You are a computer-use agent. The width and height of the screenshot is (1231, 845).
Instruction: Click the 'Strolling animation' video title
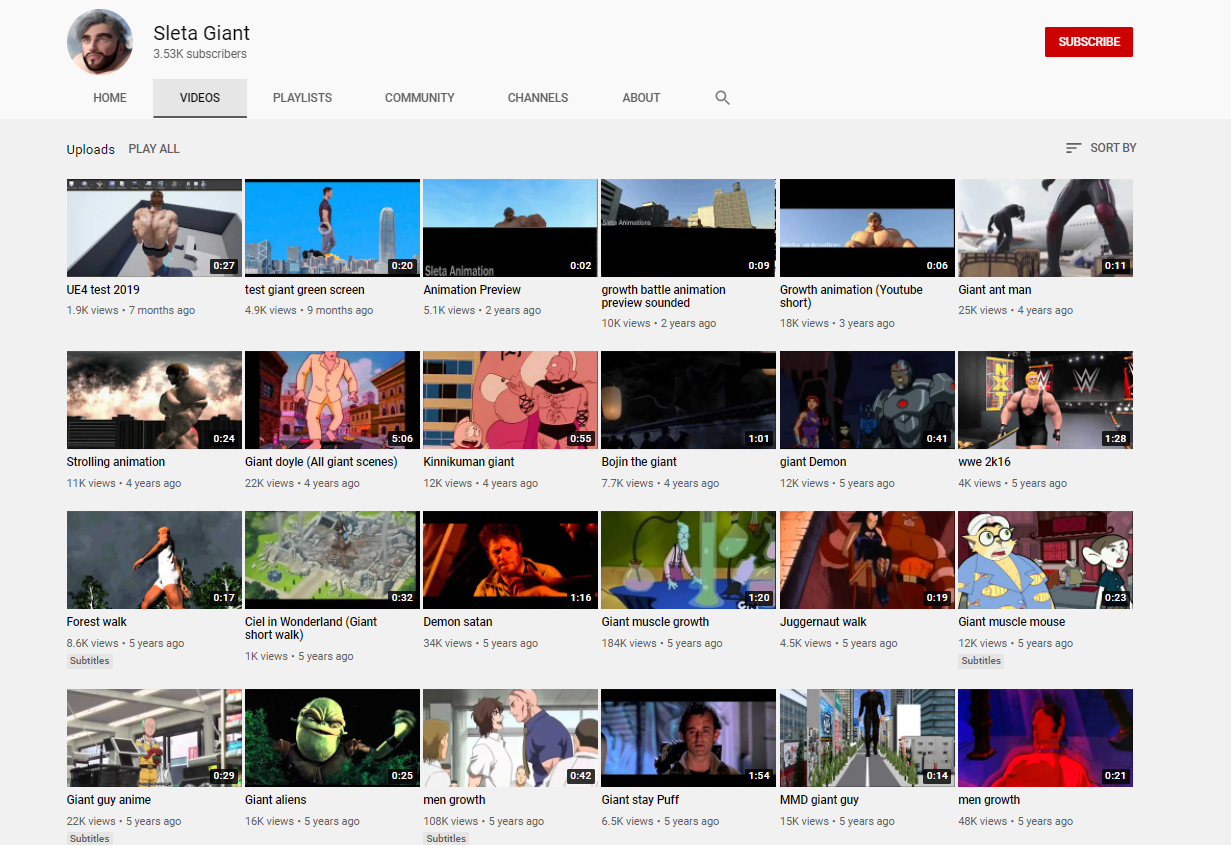(x=116, y=462)
